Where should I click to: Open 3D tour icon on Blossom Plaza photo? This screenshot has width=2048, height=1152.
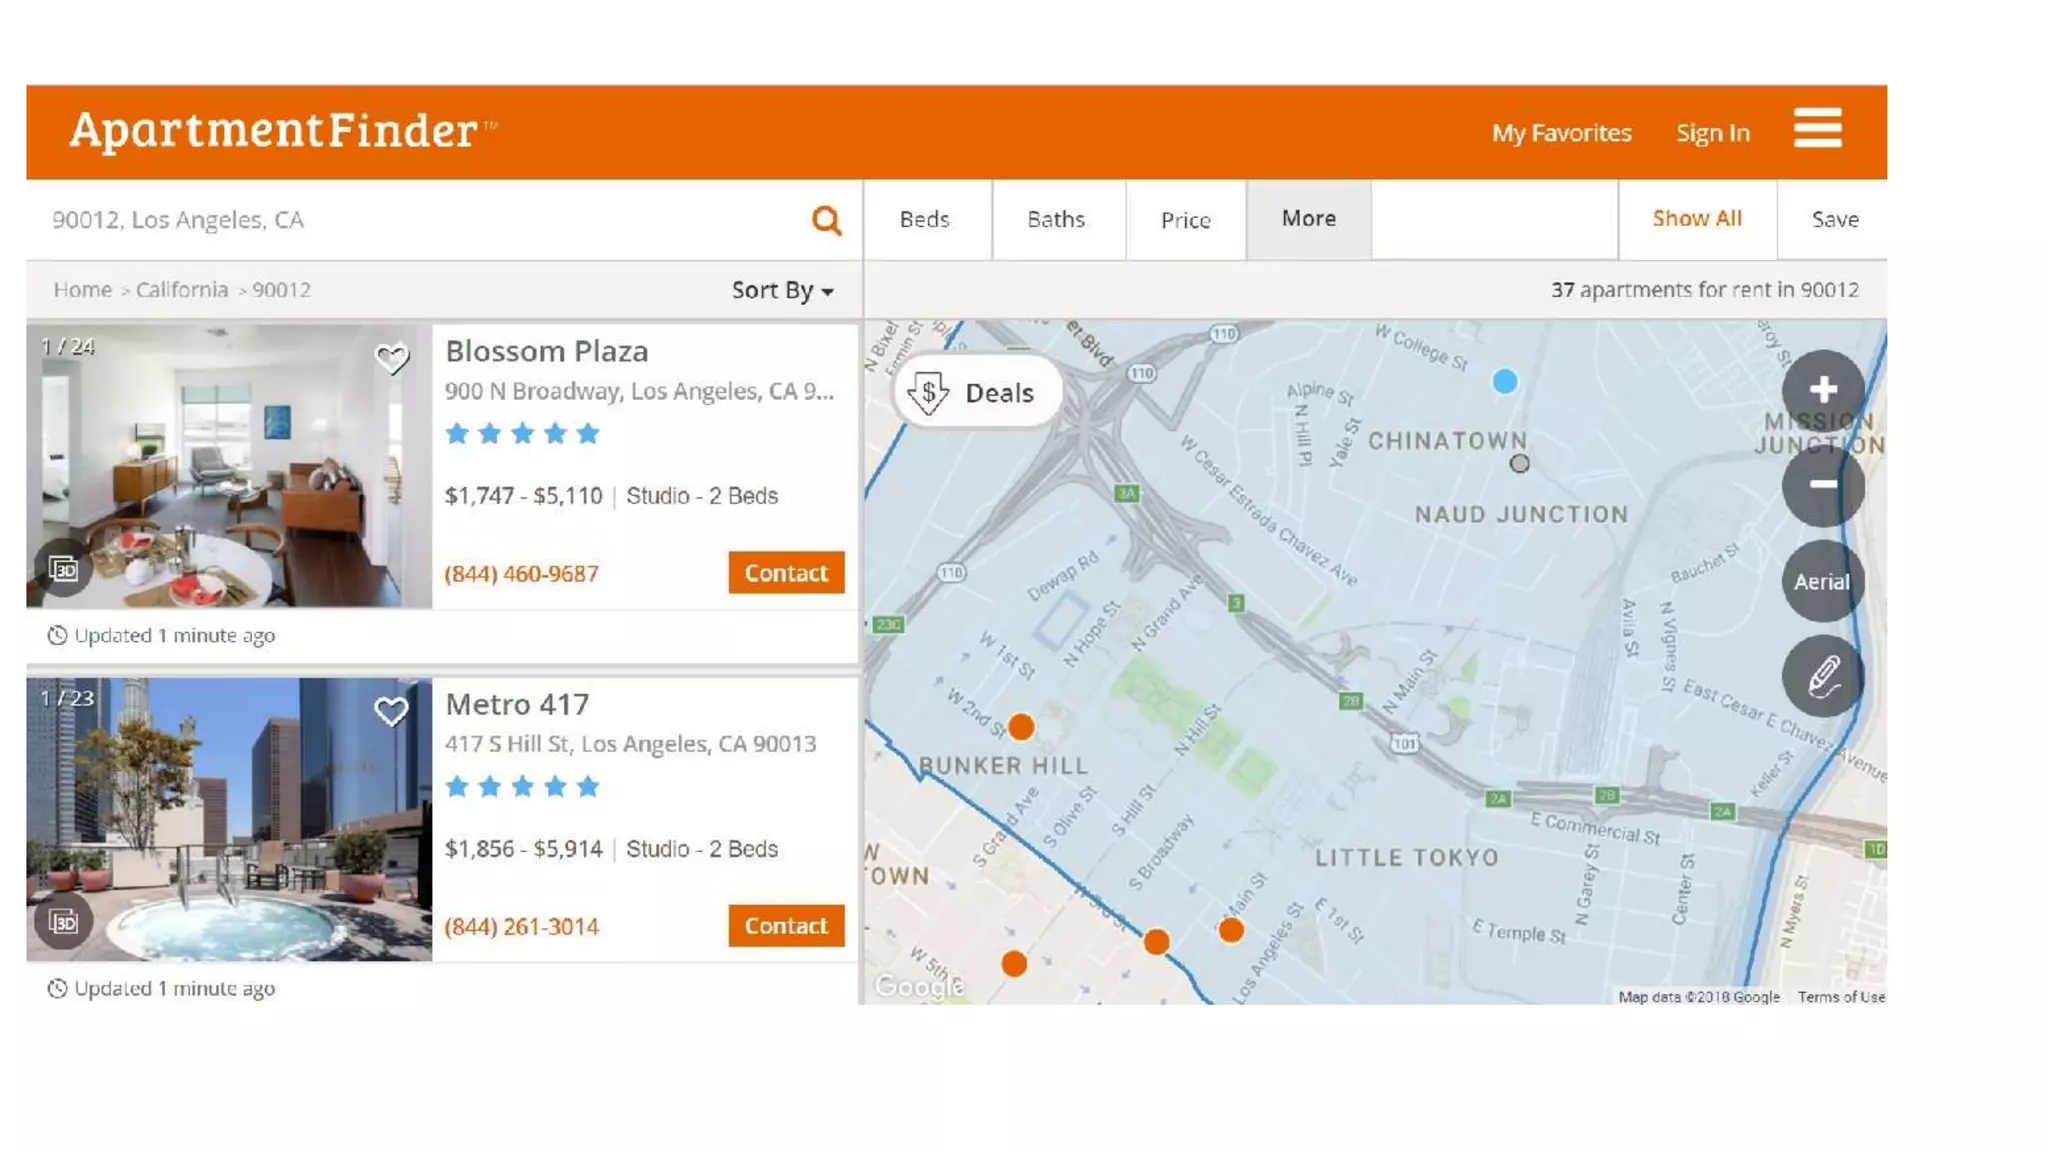pyautogui.click(x=64, y=569)
